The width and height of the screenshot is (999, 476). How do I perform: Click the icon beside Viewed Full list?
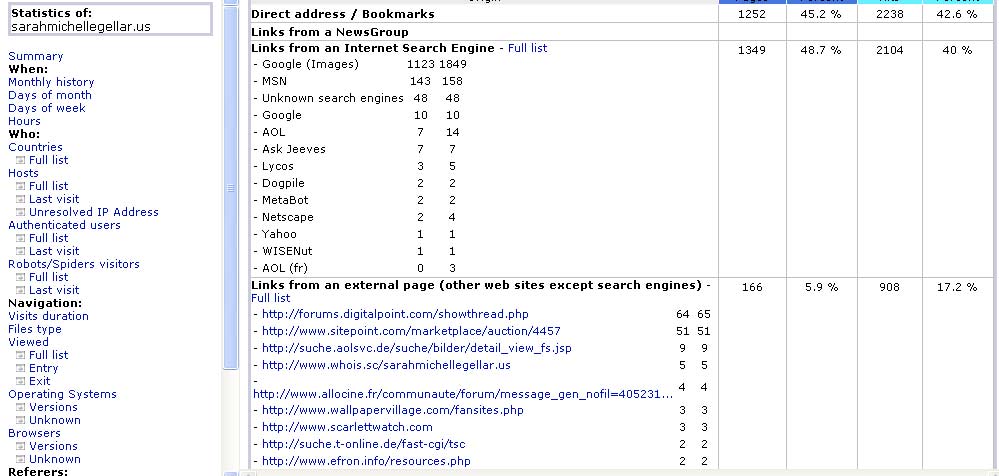[20, 355]
